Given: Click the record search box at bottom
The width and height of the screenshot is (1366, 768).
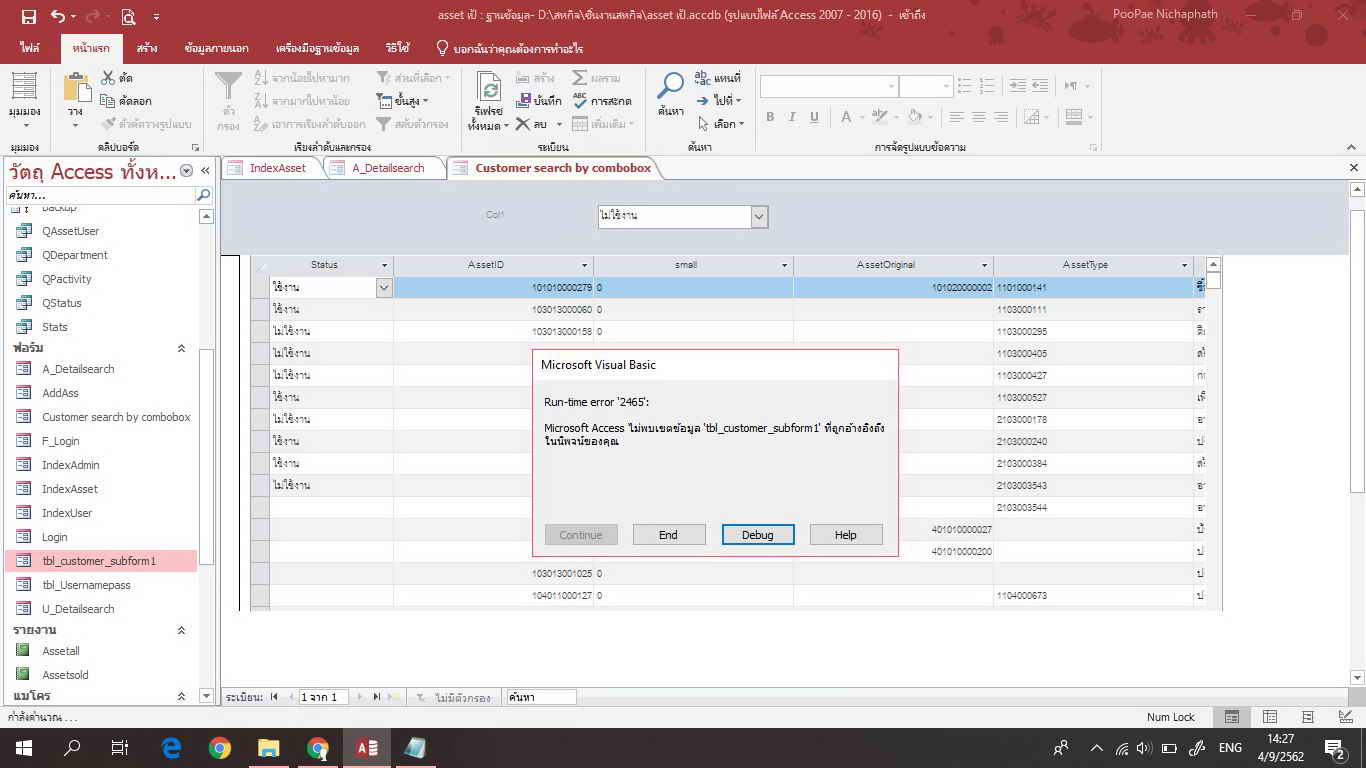Looking at the screenshot, I should click(541, 697).
